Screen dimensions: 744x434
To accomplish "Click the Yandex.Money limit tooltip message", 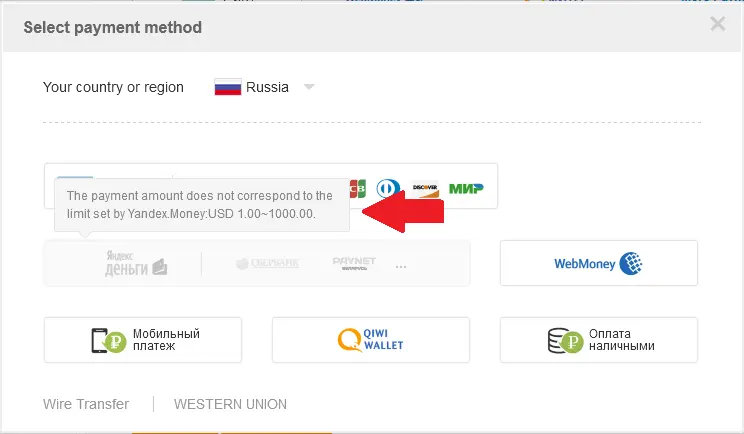I will [202, 205].
